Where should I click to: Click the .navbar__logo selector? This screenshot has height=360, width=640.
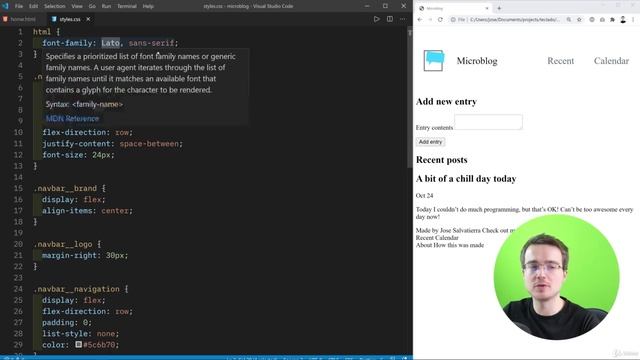click(62, 244)
